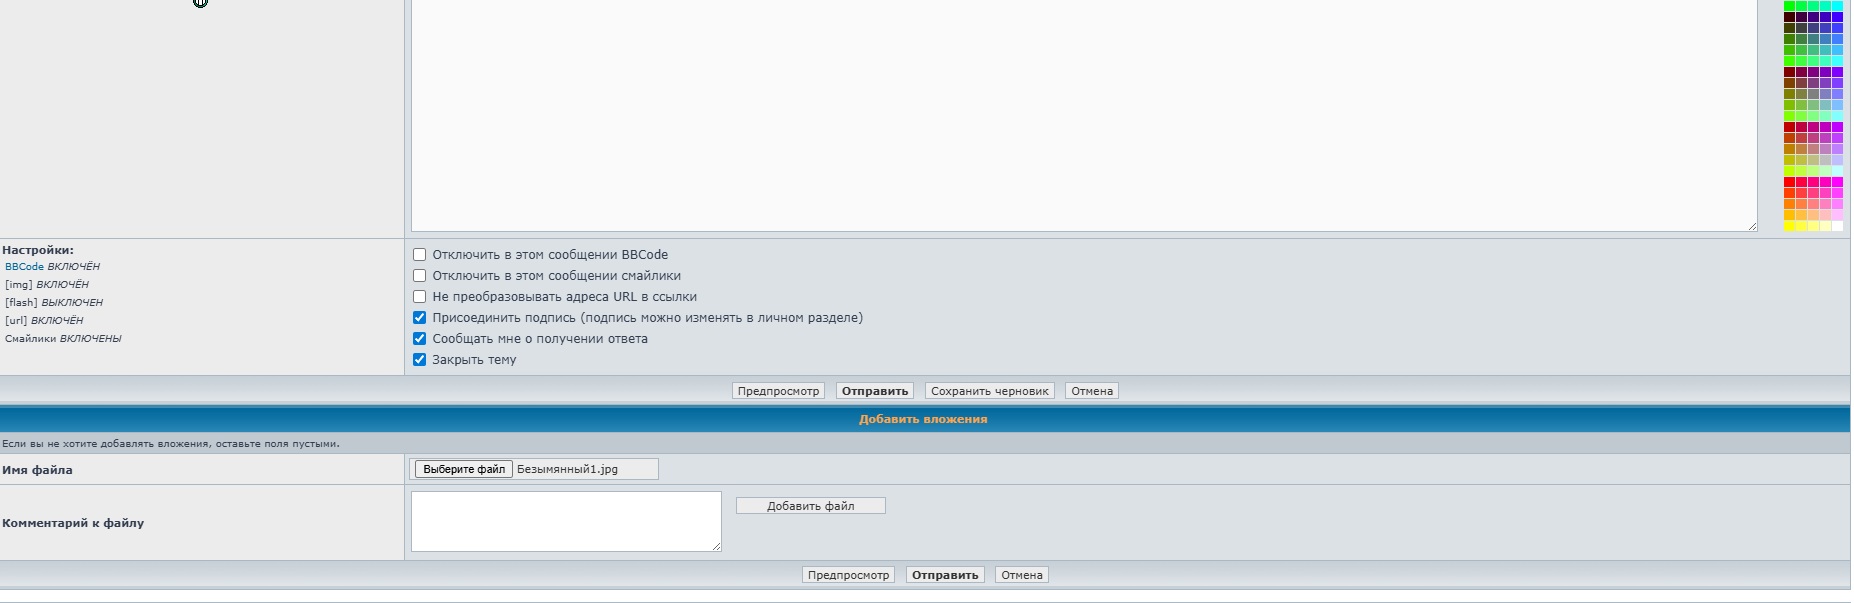1854x603 pixels.
Task: Enable 'Отключить в этом сообщении смайлики' option
Action: tap(420, 276)
